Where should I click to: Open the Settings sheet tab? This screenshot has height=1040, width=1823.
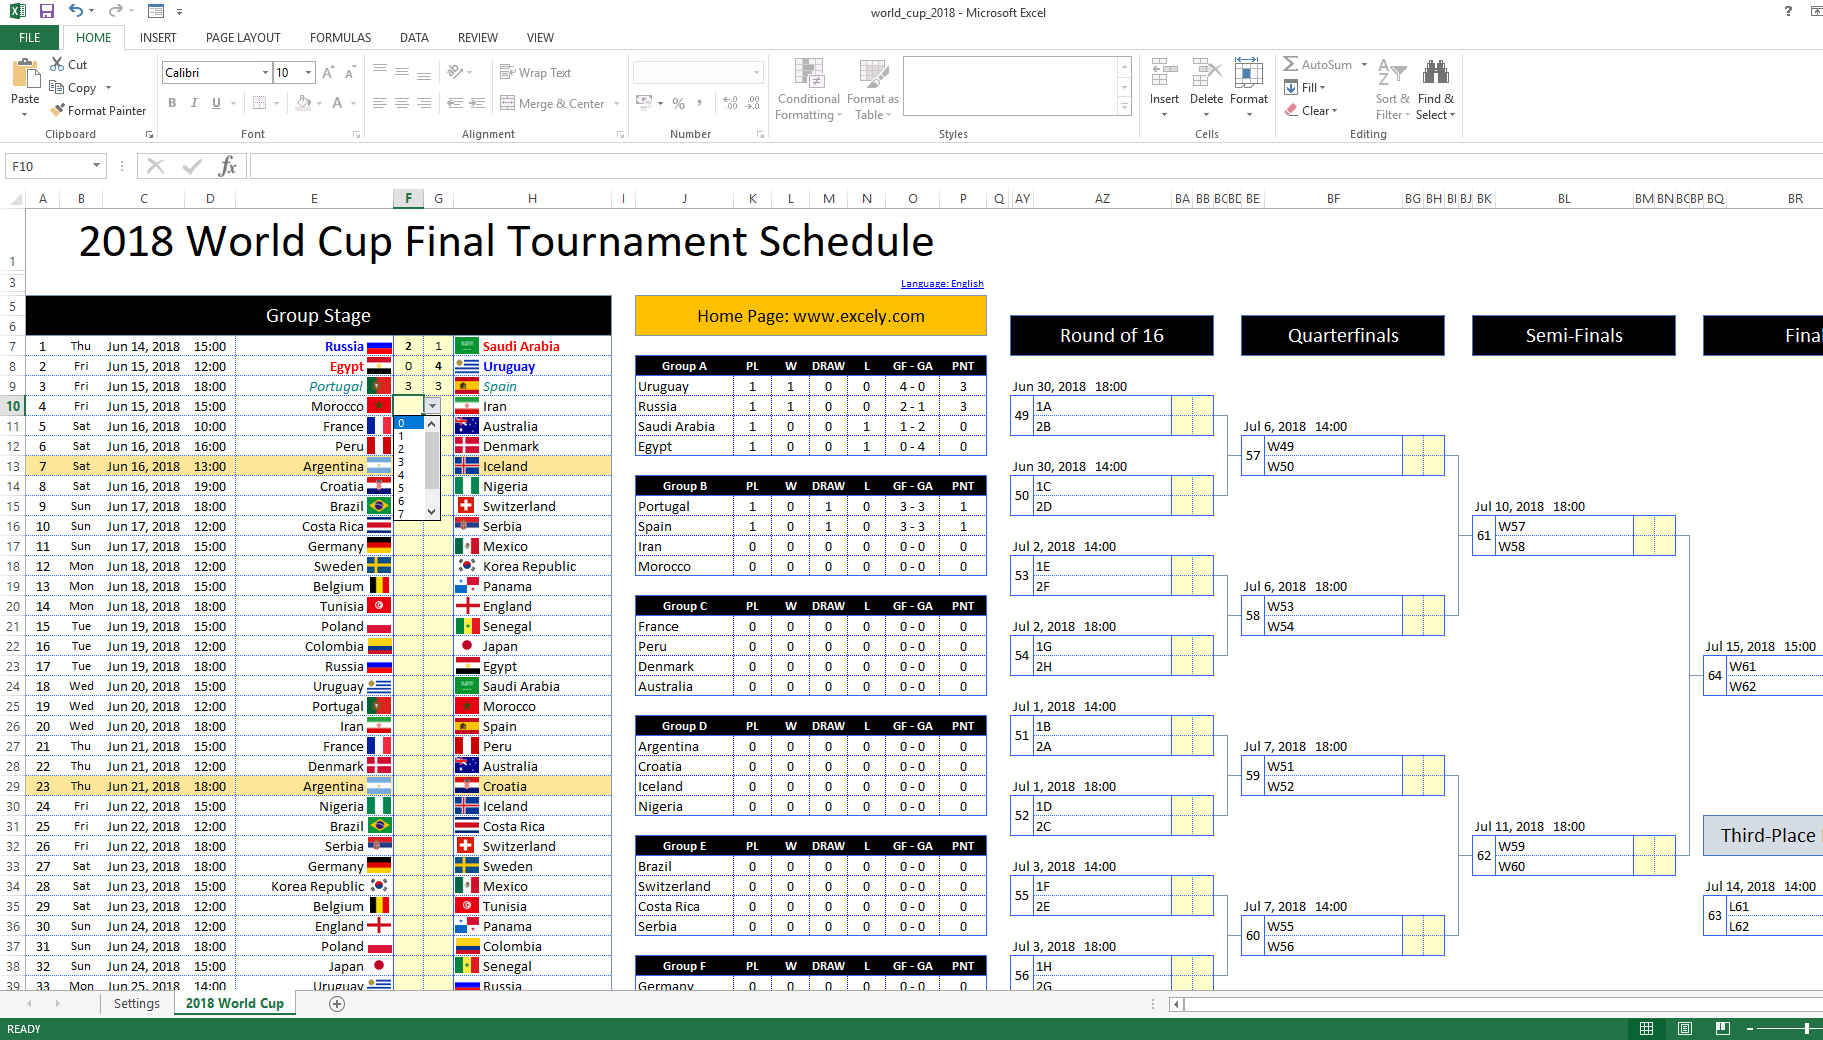point(137,1004)
